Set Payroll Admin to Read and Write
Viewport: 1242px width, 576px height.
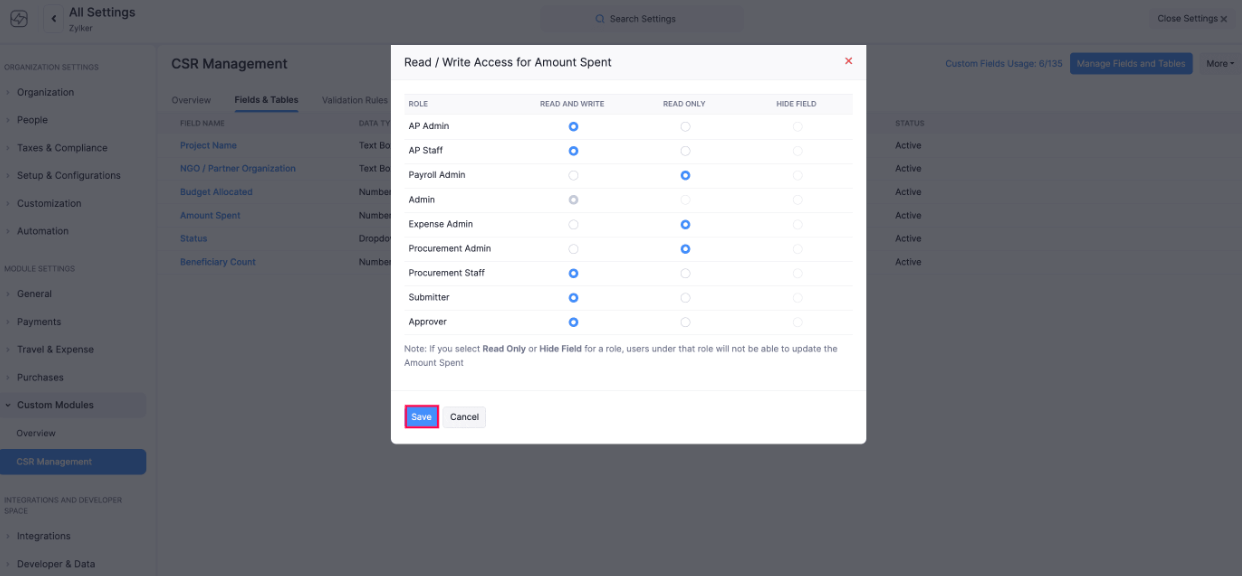[x=573, y=175]
